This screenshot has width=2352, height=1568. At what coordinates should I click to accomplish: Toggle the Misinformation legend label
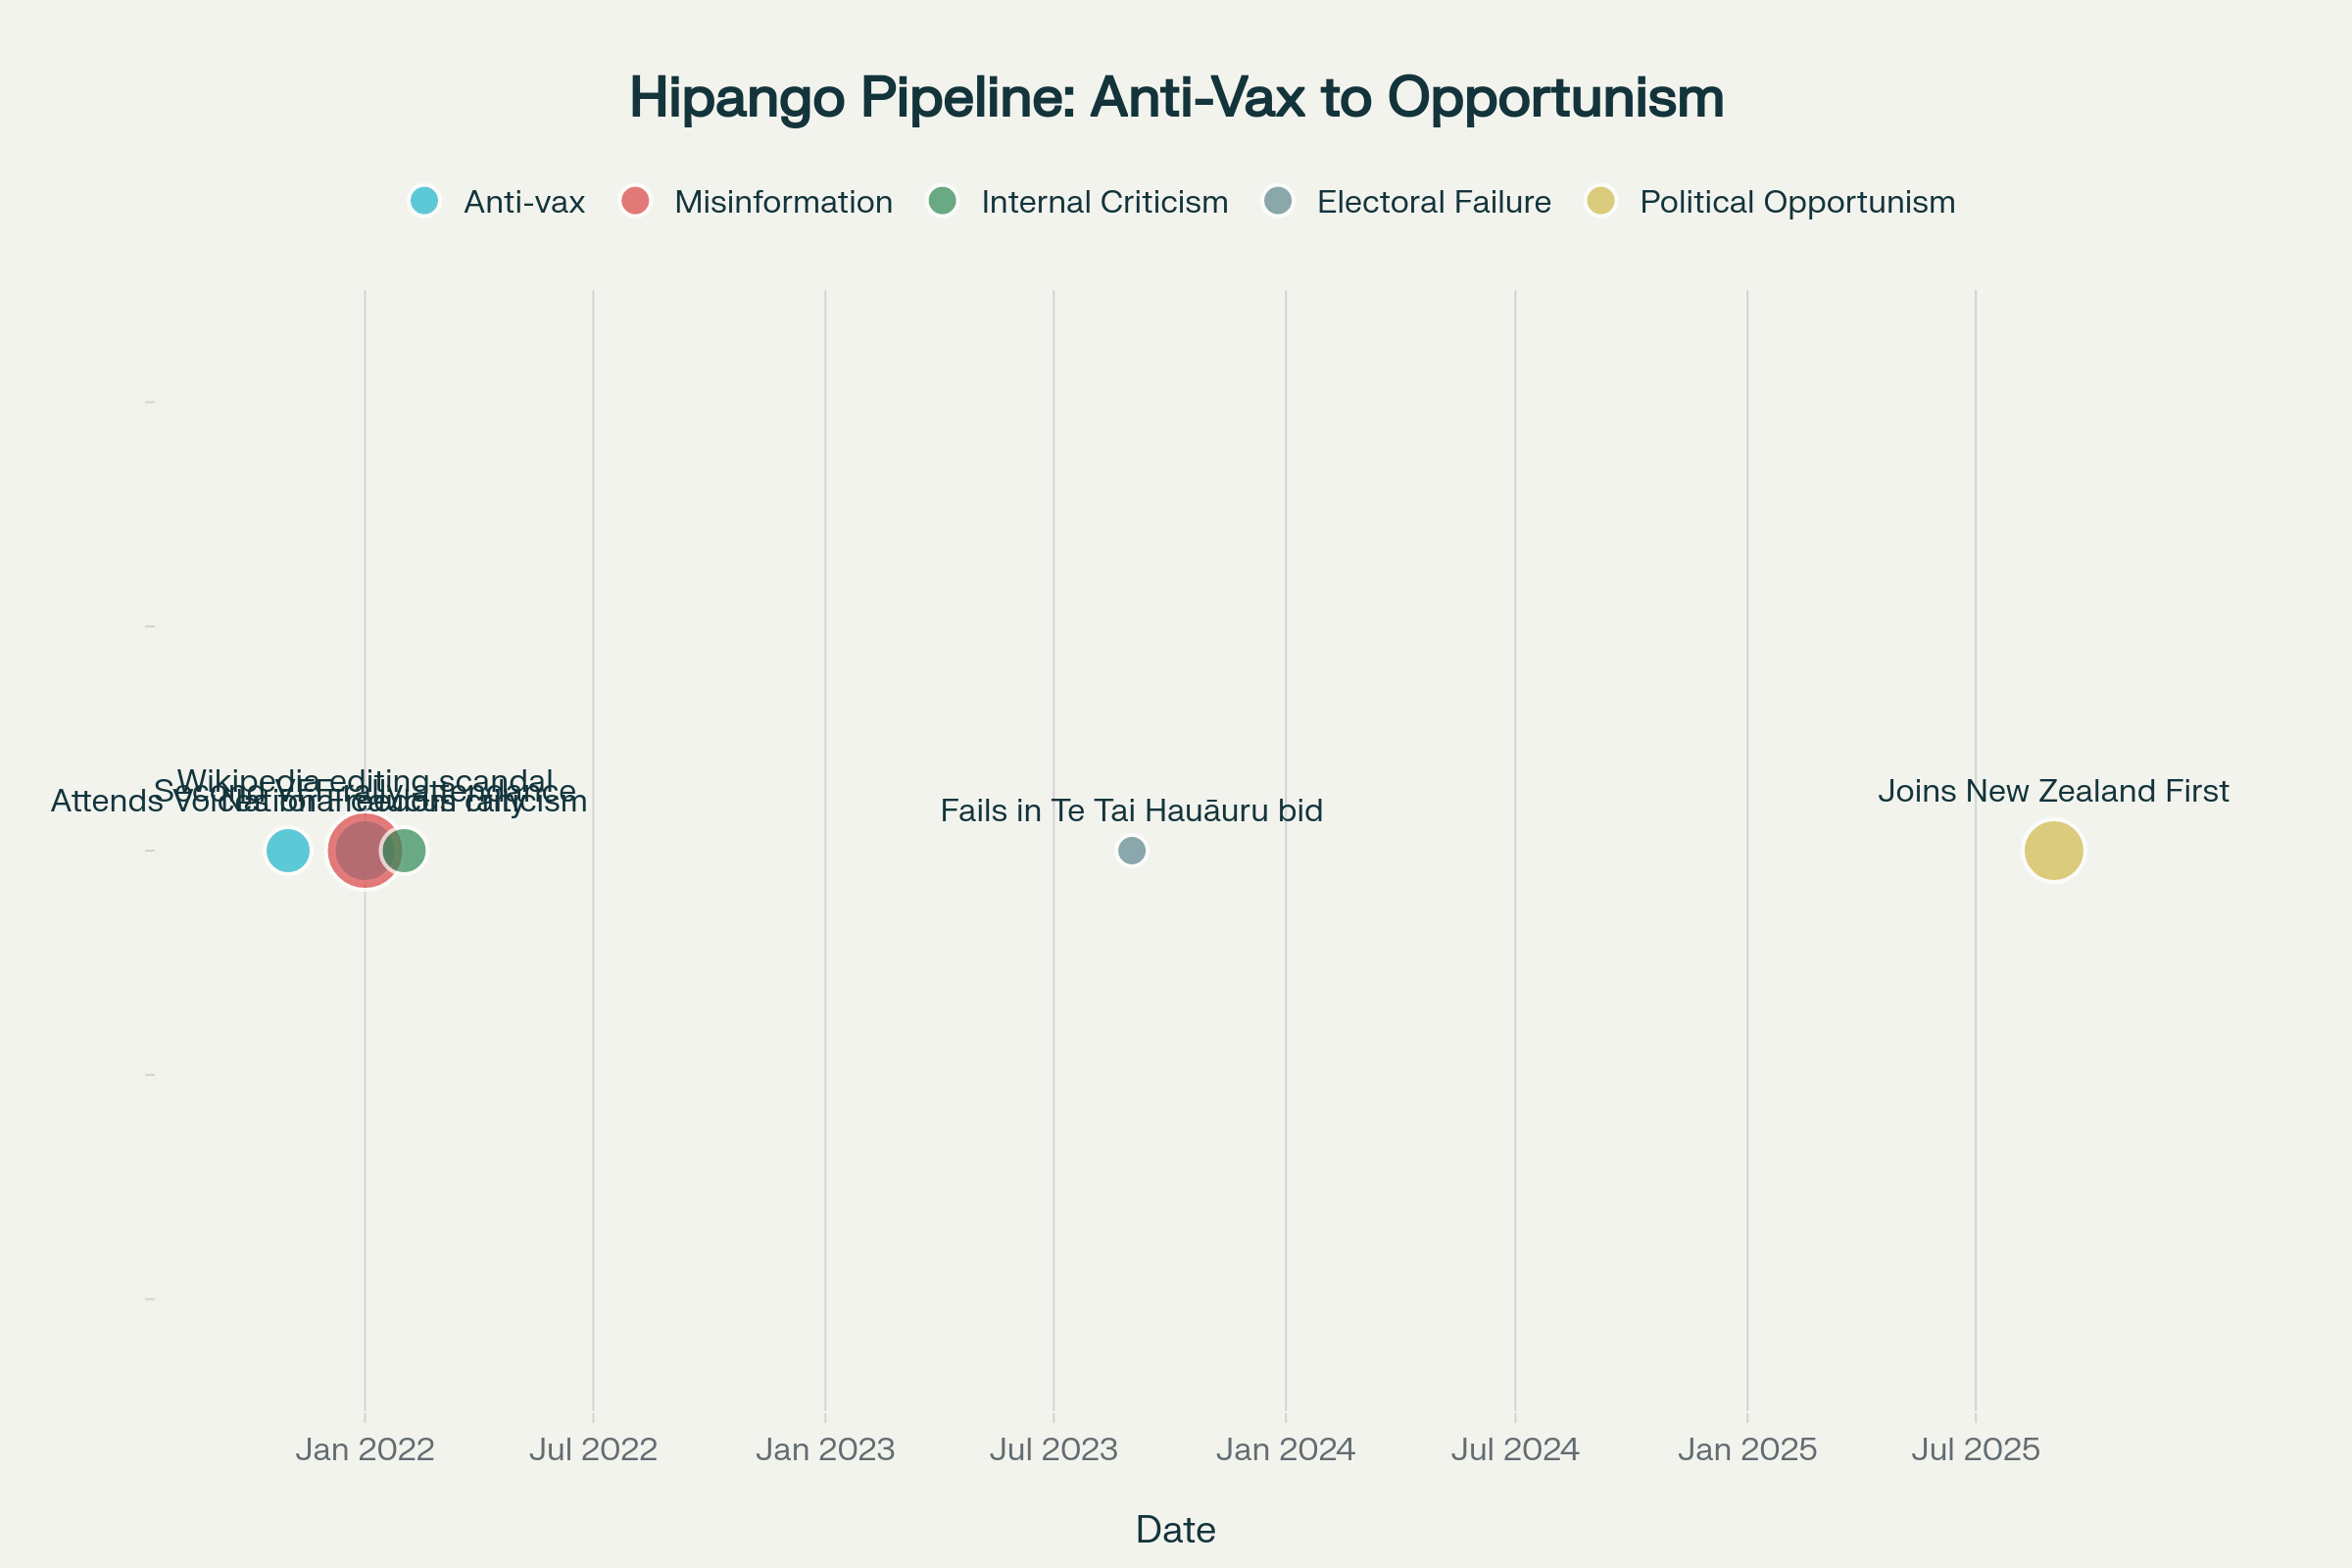pos(783,202)
